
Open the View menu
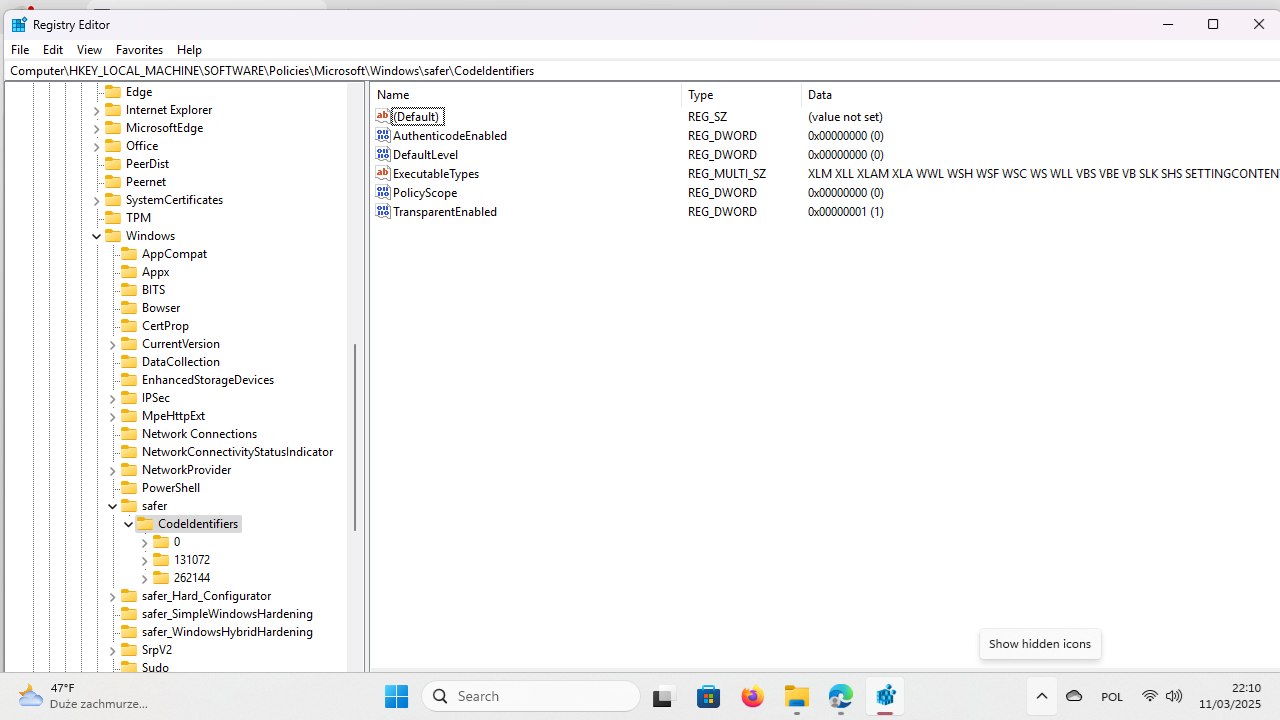89,49
